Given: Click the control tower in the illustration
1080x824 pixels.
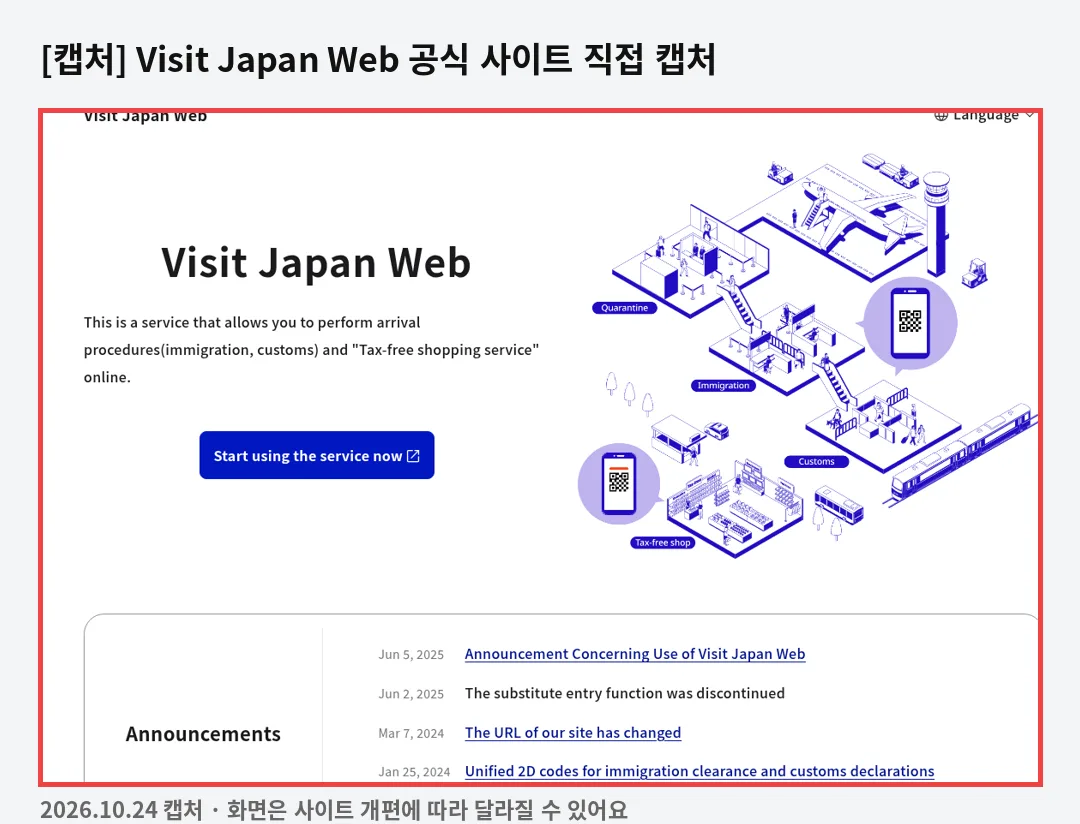Looking at the screenshot, I should tap(937, 222).
